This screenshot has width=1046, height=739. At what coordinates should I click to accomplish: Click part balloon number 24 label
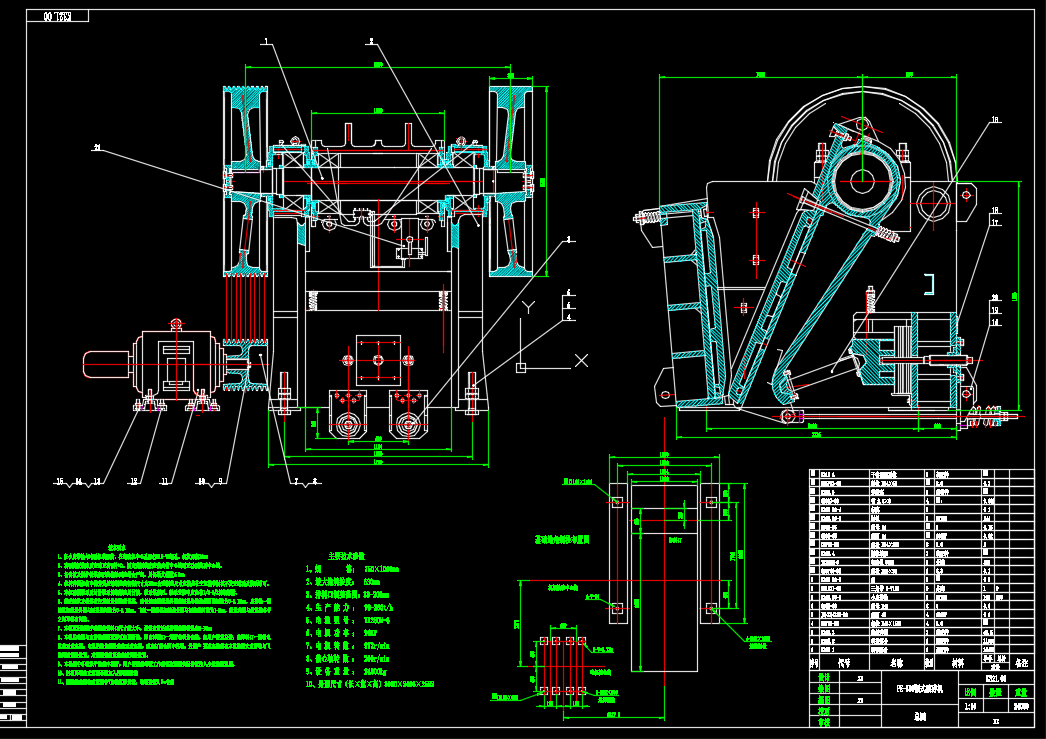pos(98,148)
